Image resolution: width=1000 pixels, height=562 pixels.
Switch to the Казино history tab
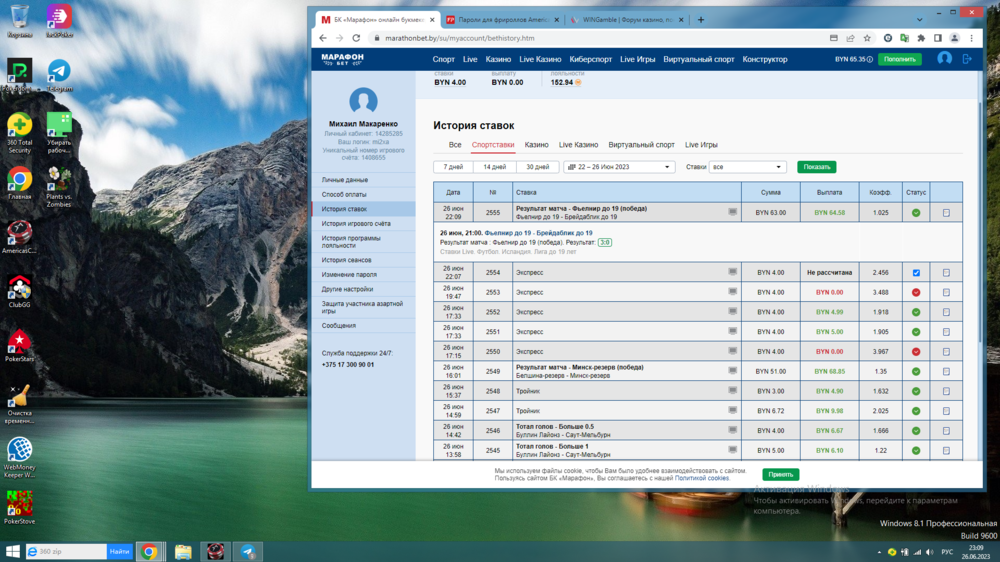click(x=536, y=145)
